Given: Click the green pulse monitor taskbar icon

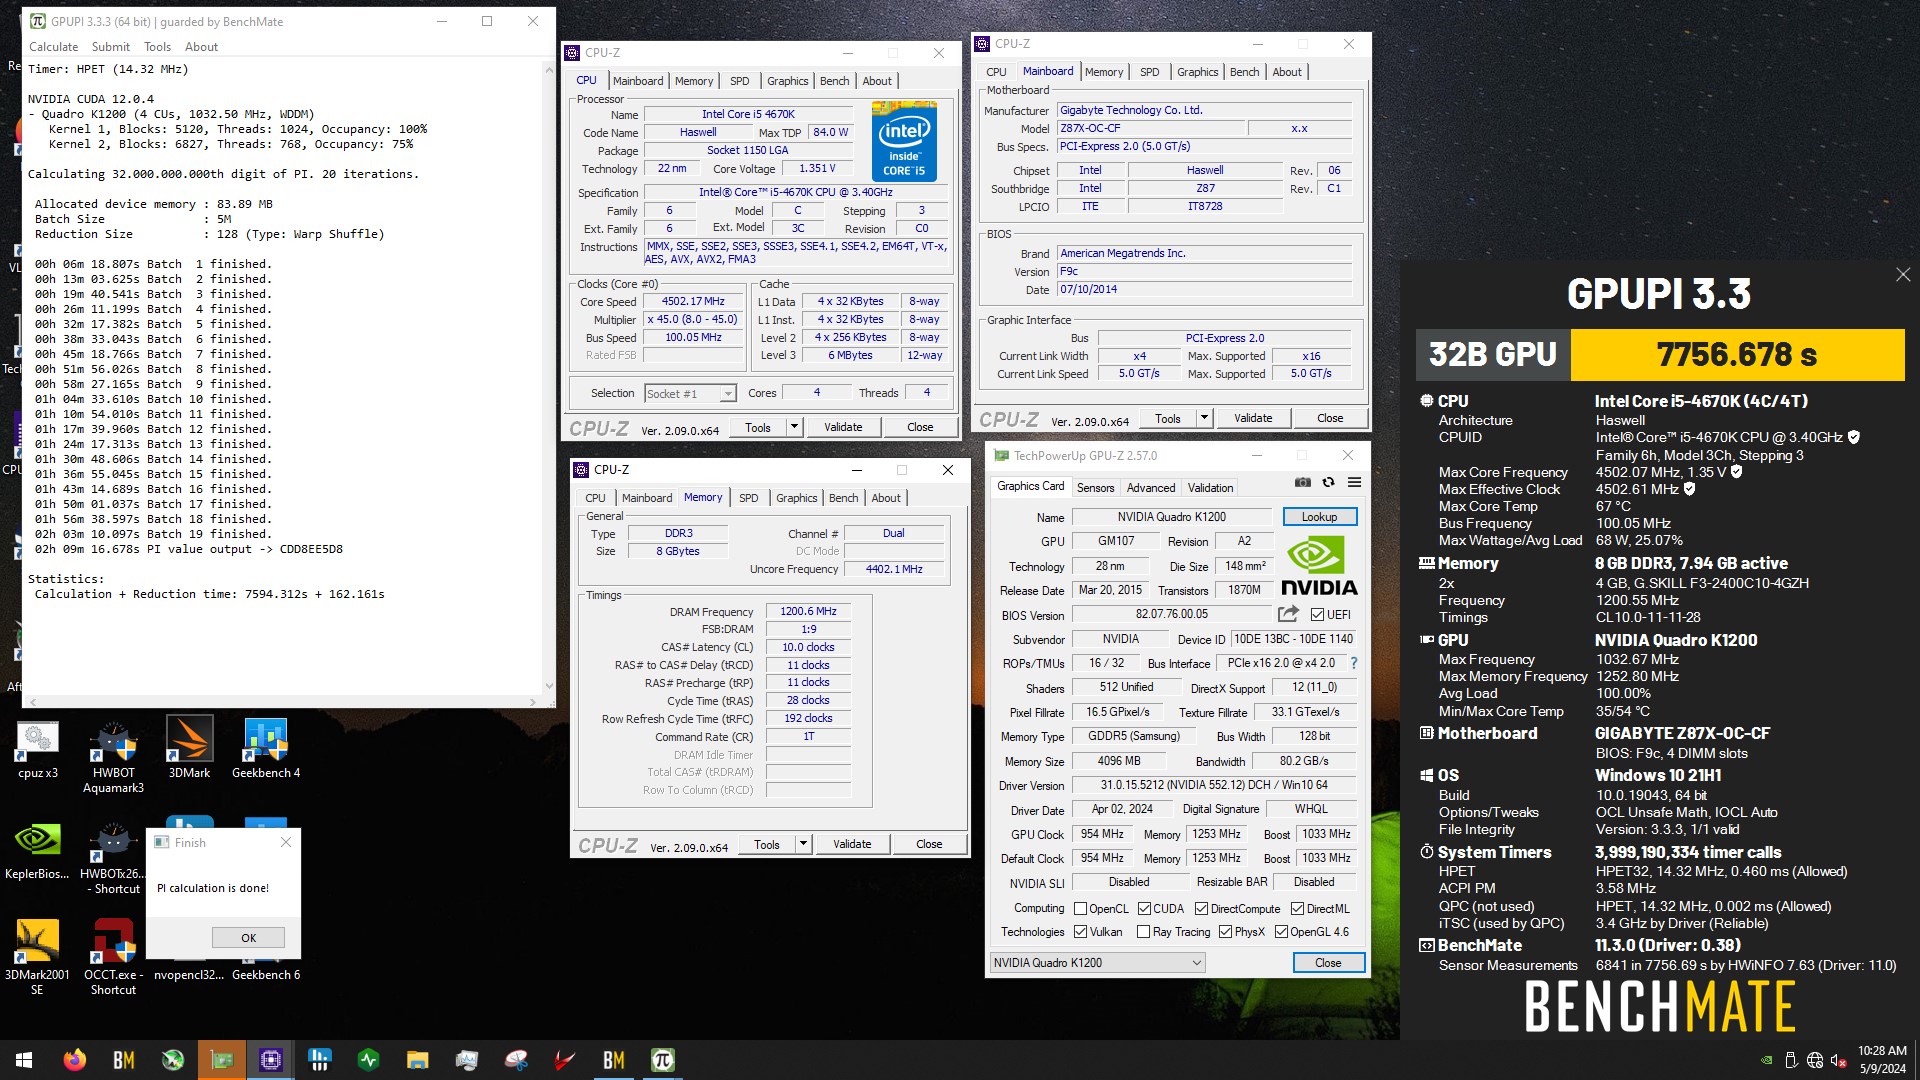Looking at the screenshot, I should point(369,1060).
